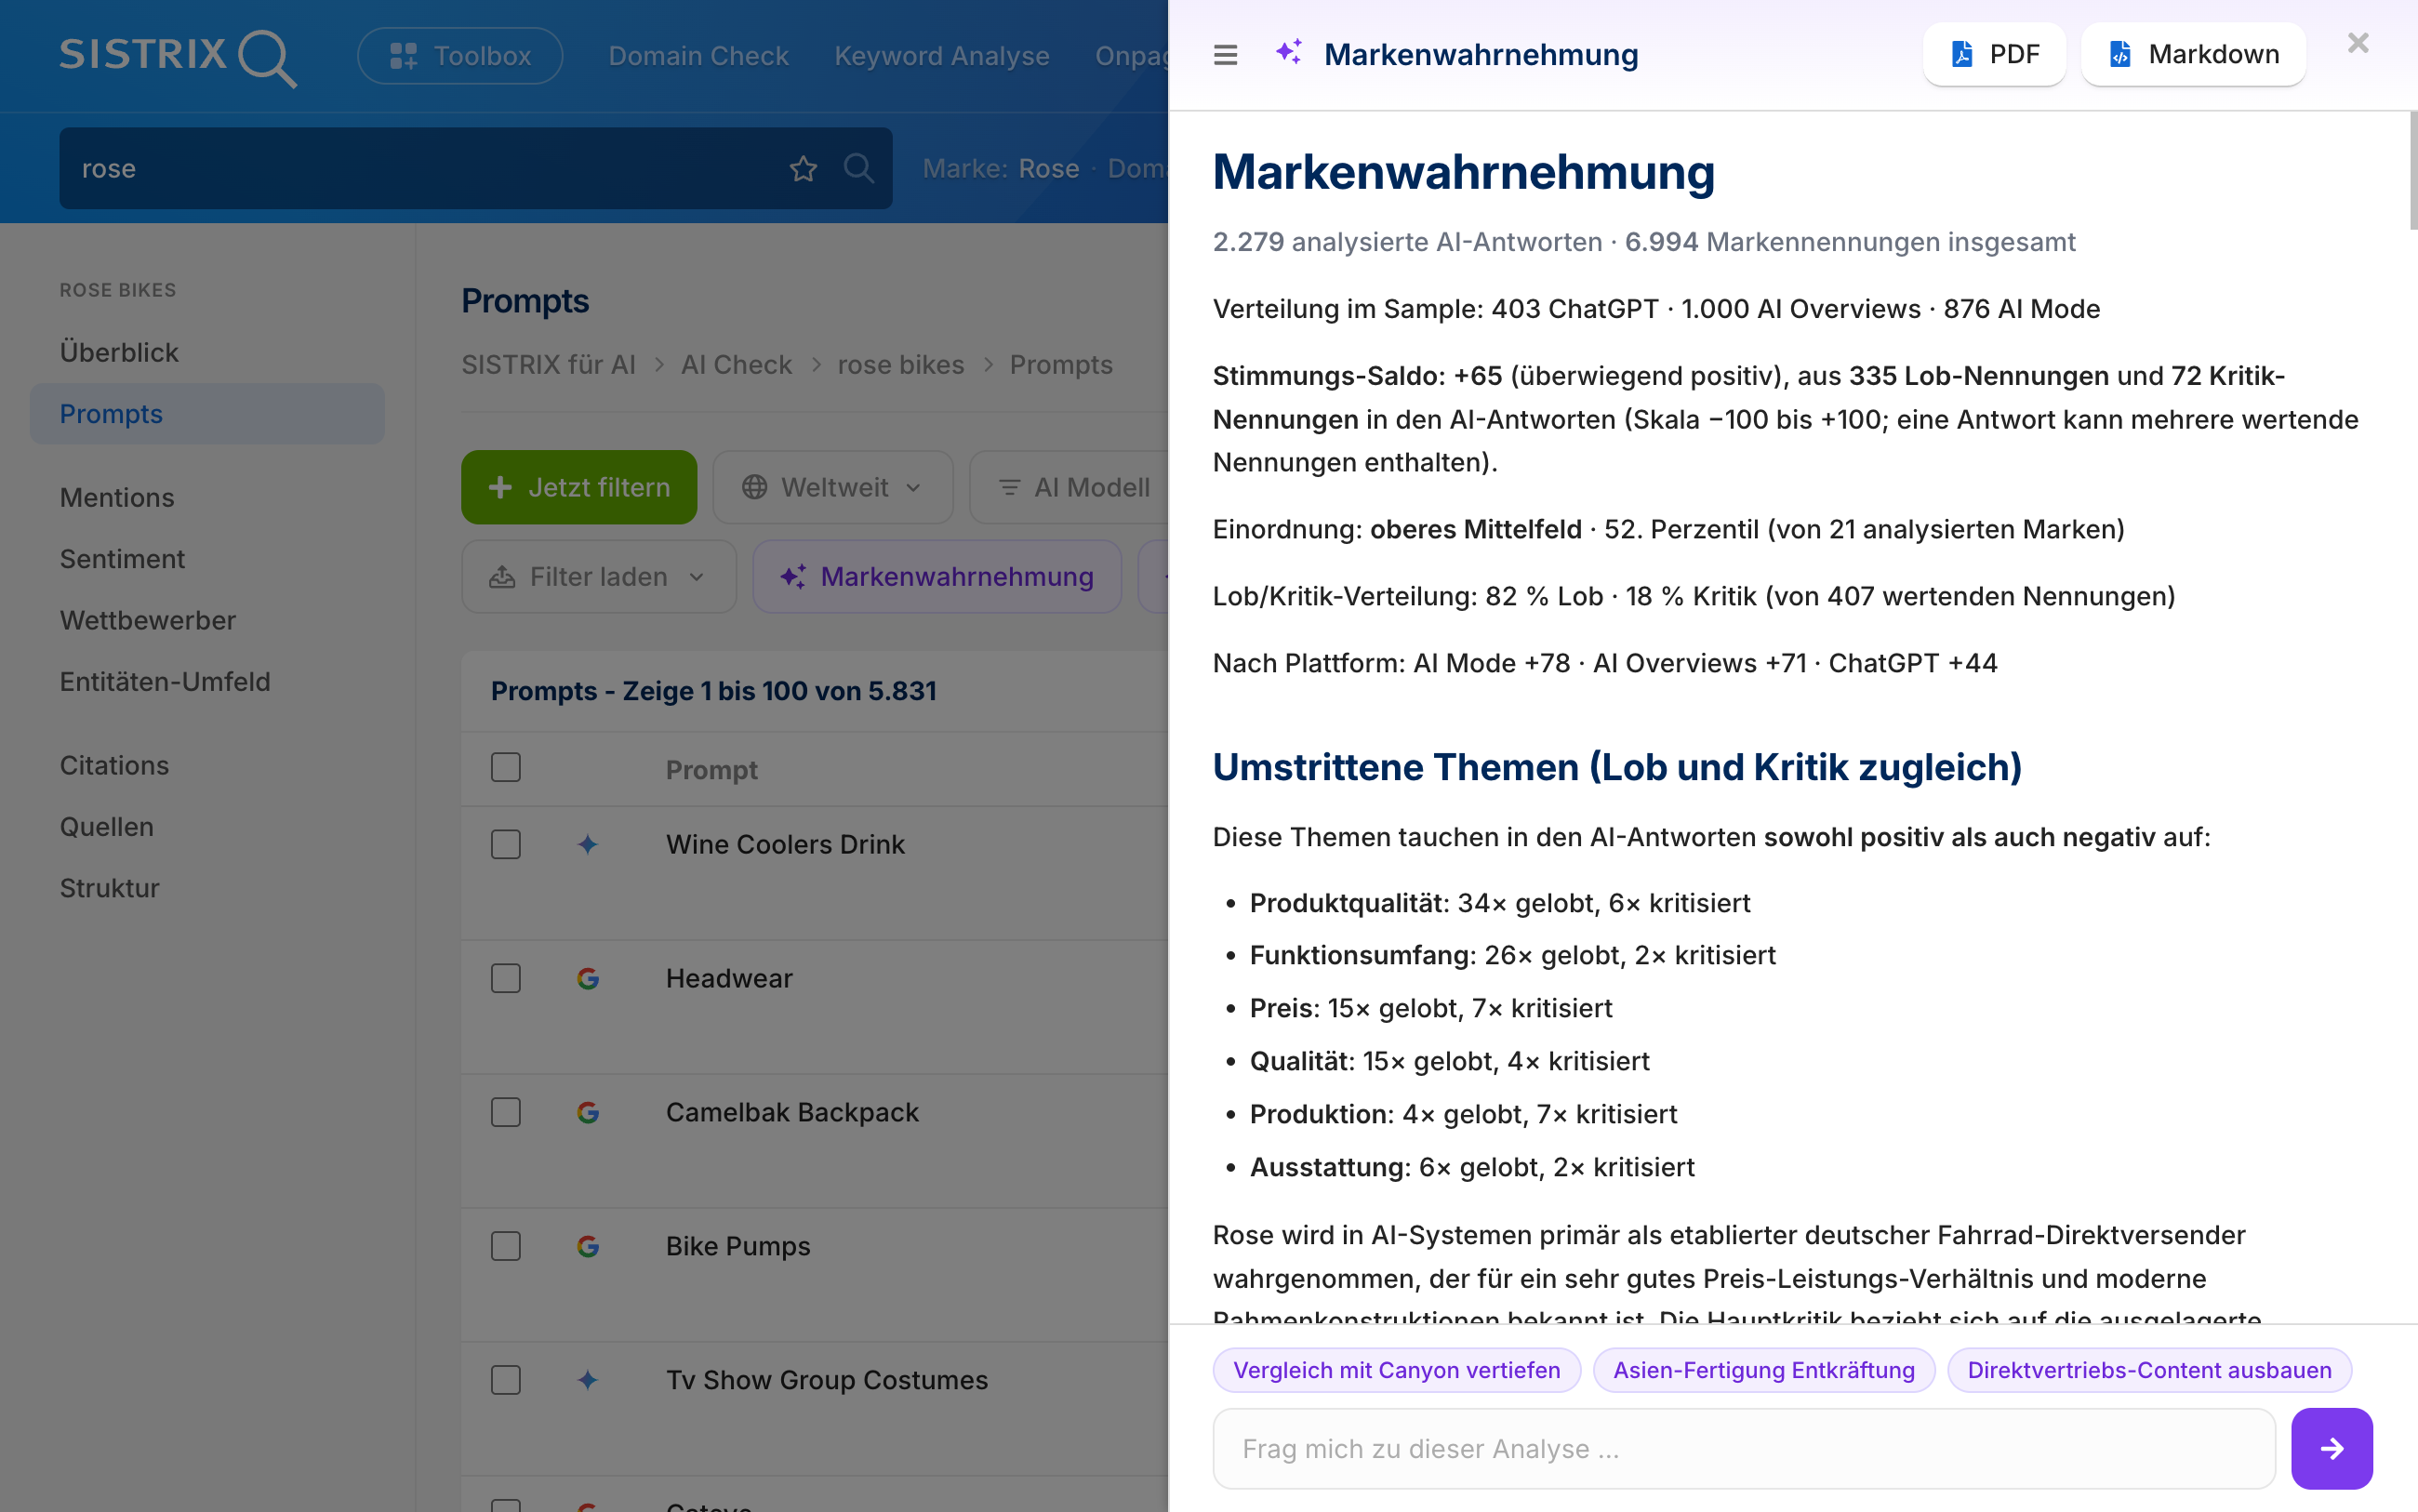Go to Überblick in sidebar
The height and width of the screenshot is (1512, 2418).
click(207, 353)
